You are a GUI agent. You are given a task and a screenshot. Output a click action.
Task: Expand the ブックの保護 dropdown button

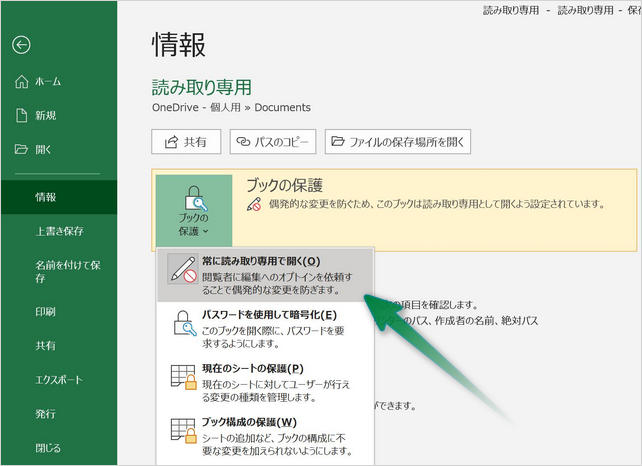194,211
